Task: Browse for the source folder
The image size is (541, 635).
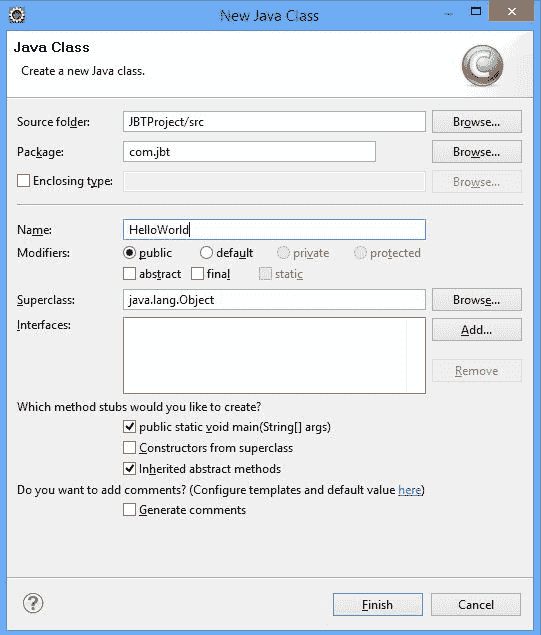Action: coord(477,121)
